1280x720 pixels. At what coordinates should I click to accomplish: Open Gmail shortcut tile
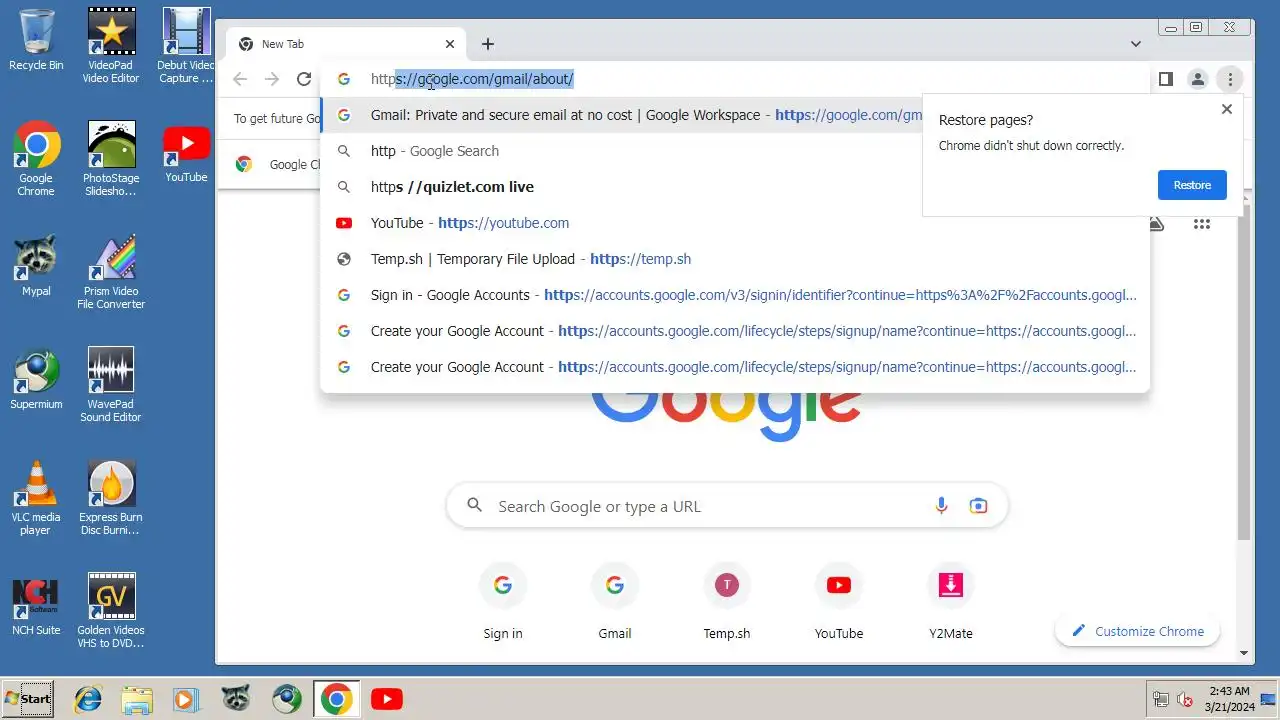[615, 601]
